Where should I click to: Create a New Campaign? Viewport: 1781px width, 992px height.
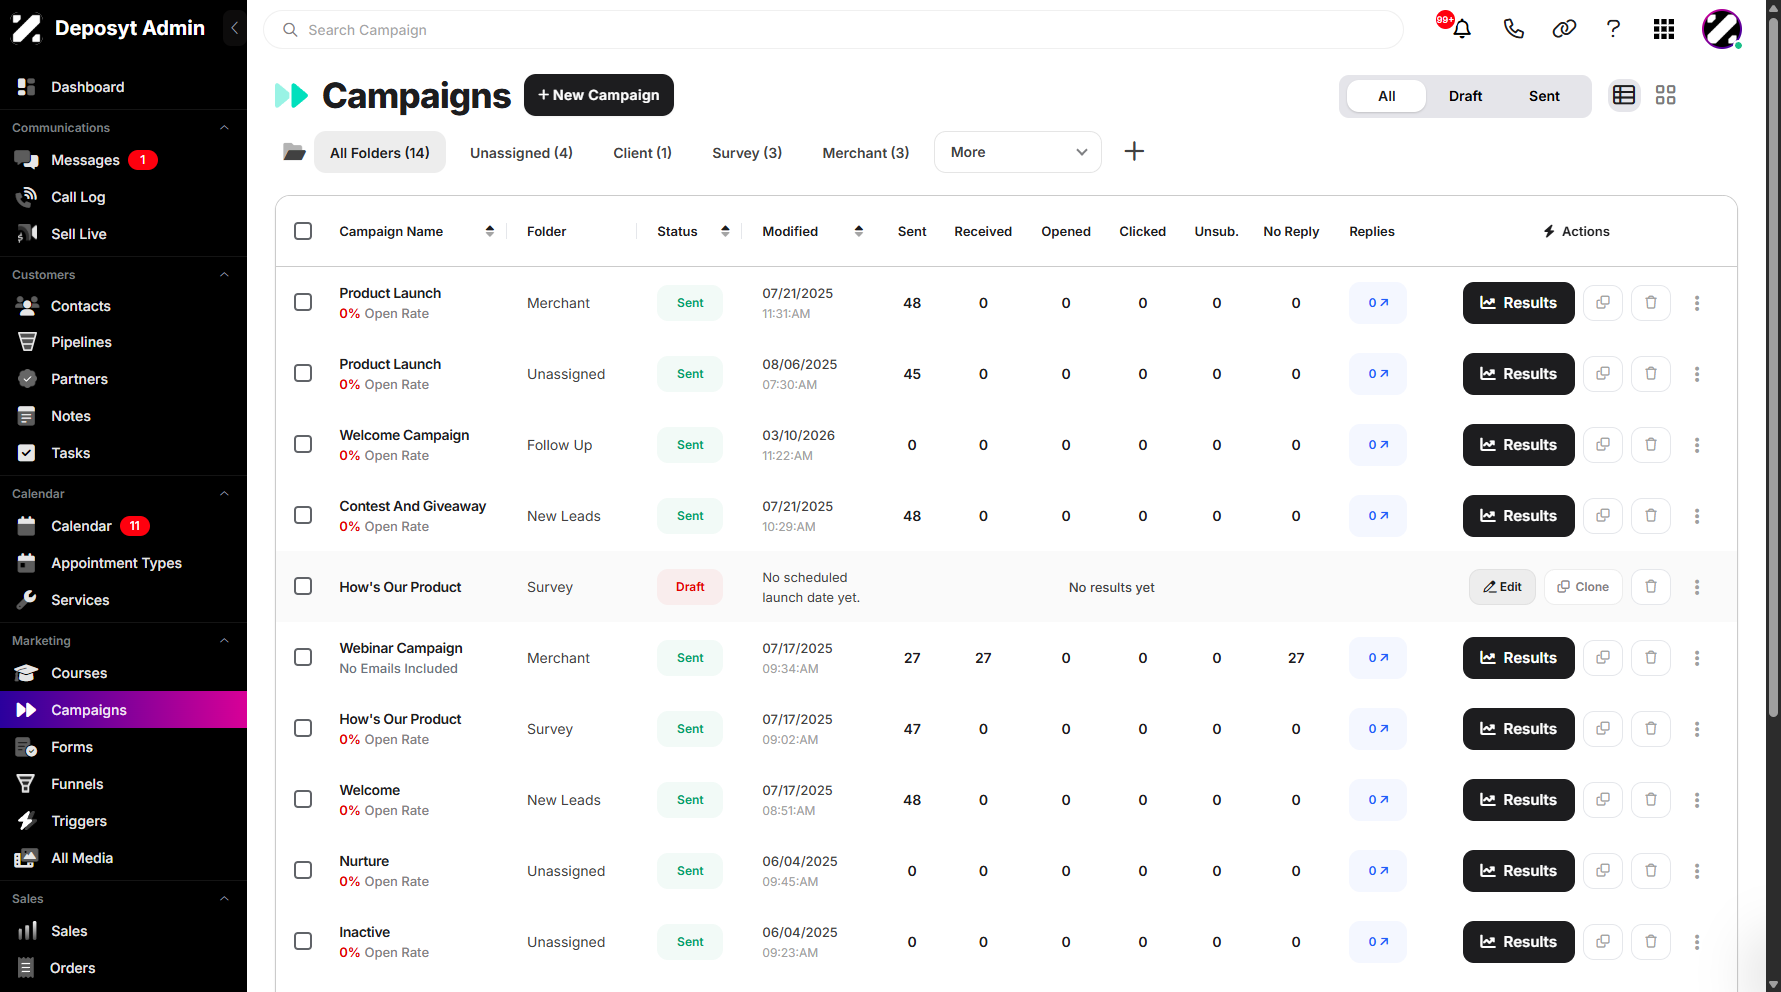point(599,95)
